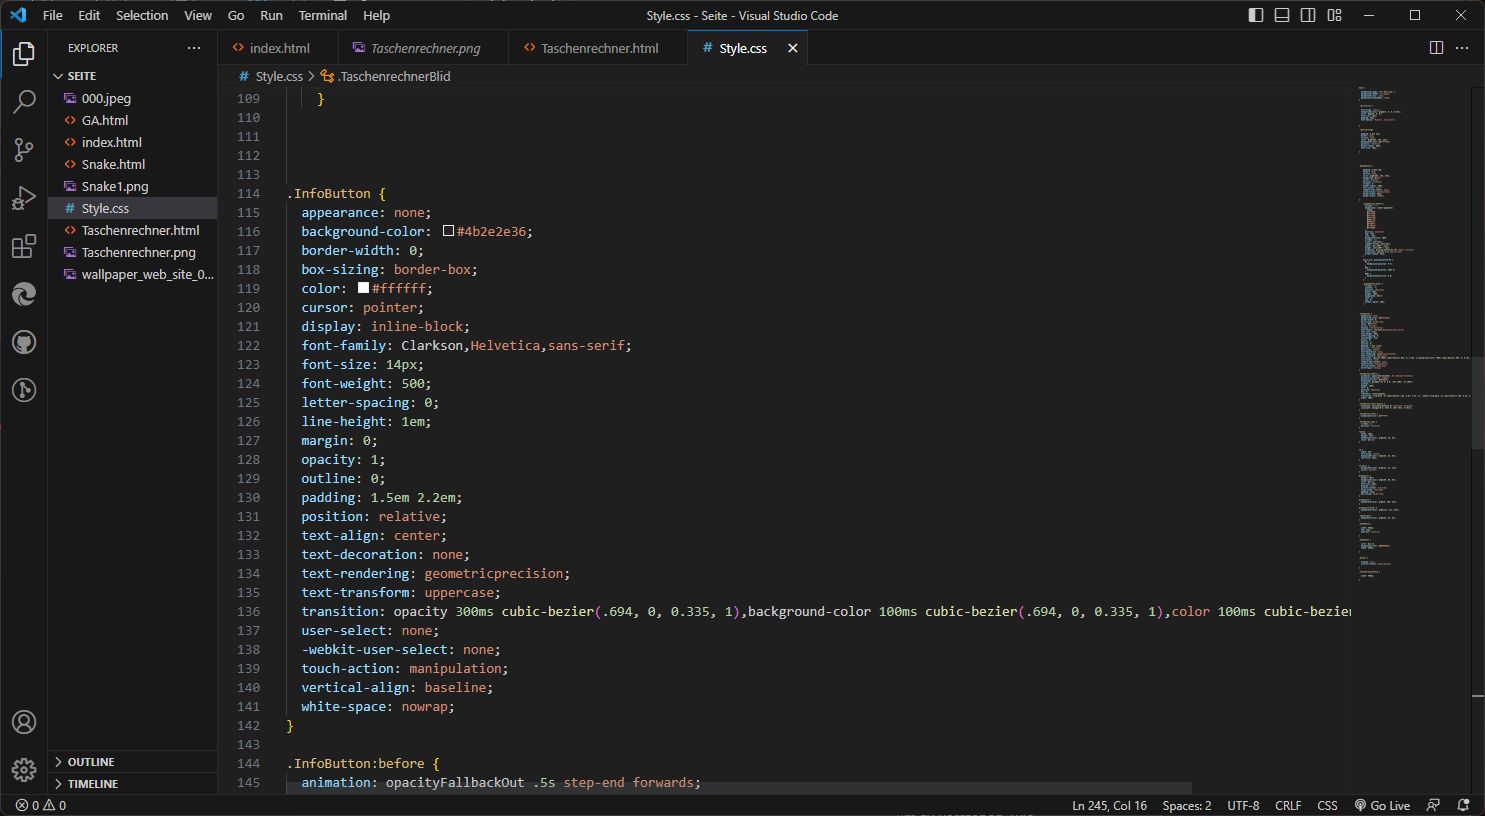Open the Terminal menu

click(x=322, y=15)
